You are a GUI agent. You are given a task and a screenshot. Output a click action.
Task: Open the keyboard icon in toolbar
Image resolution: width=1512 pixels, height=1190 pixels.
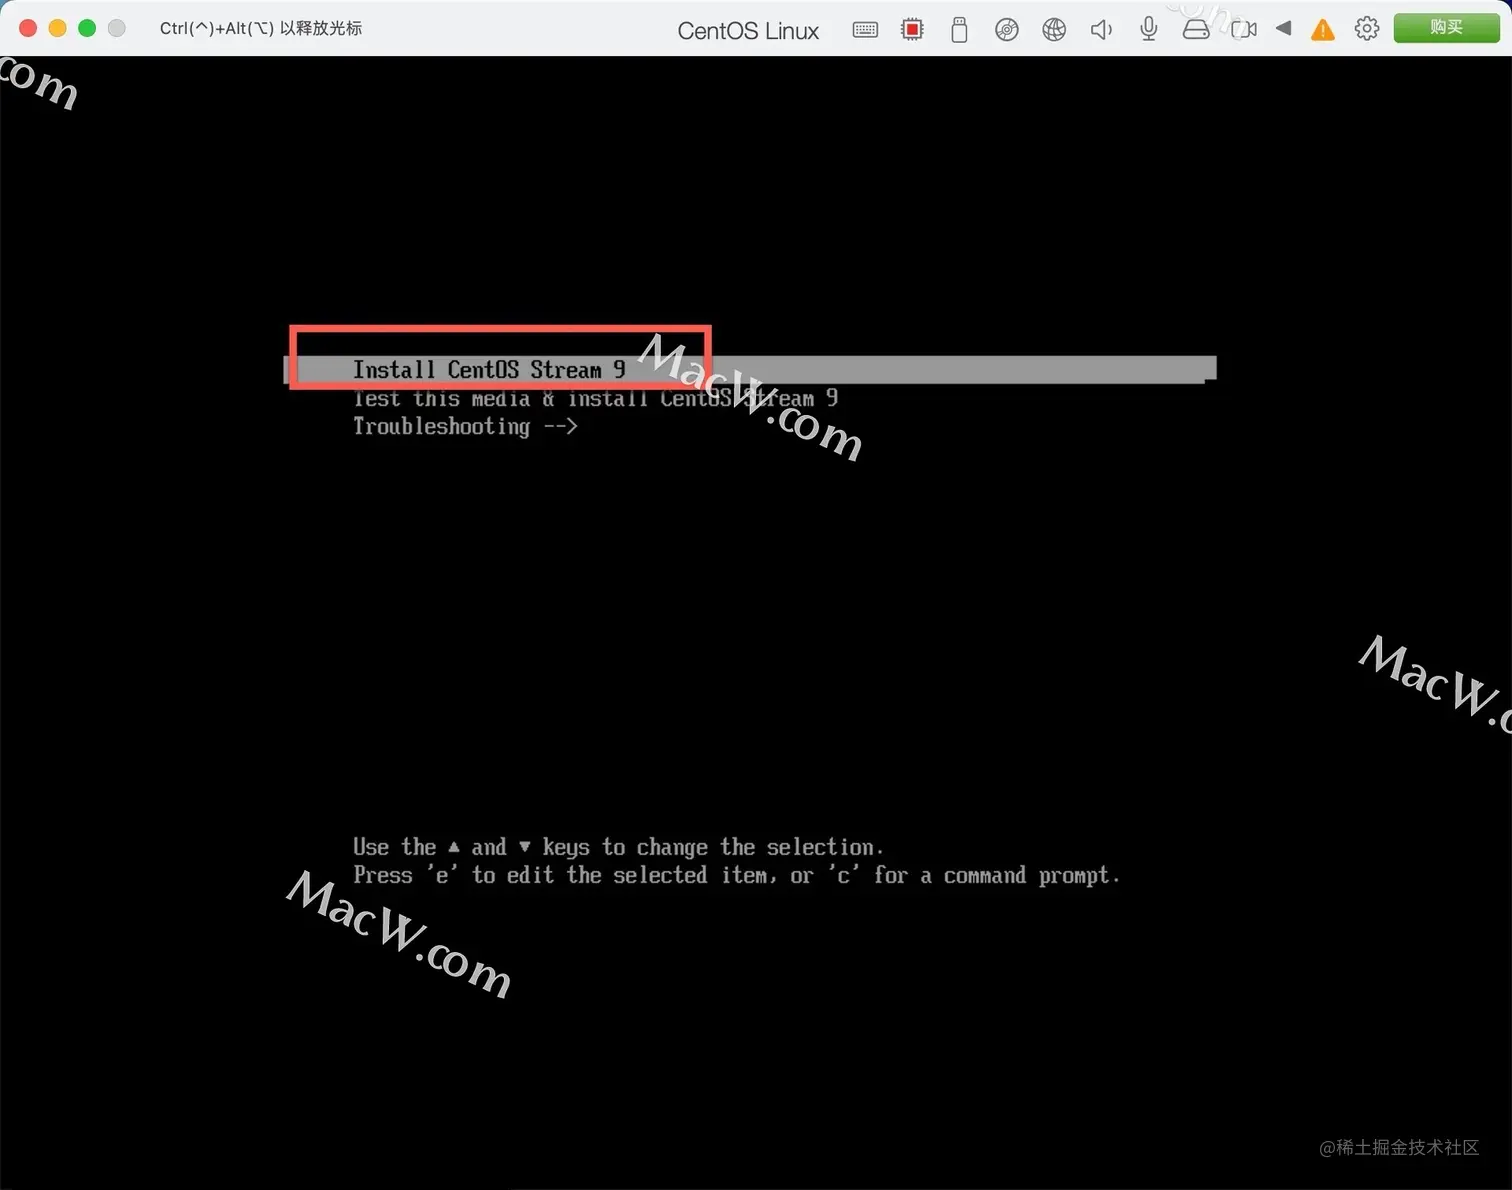coord(865,30)
